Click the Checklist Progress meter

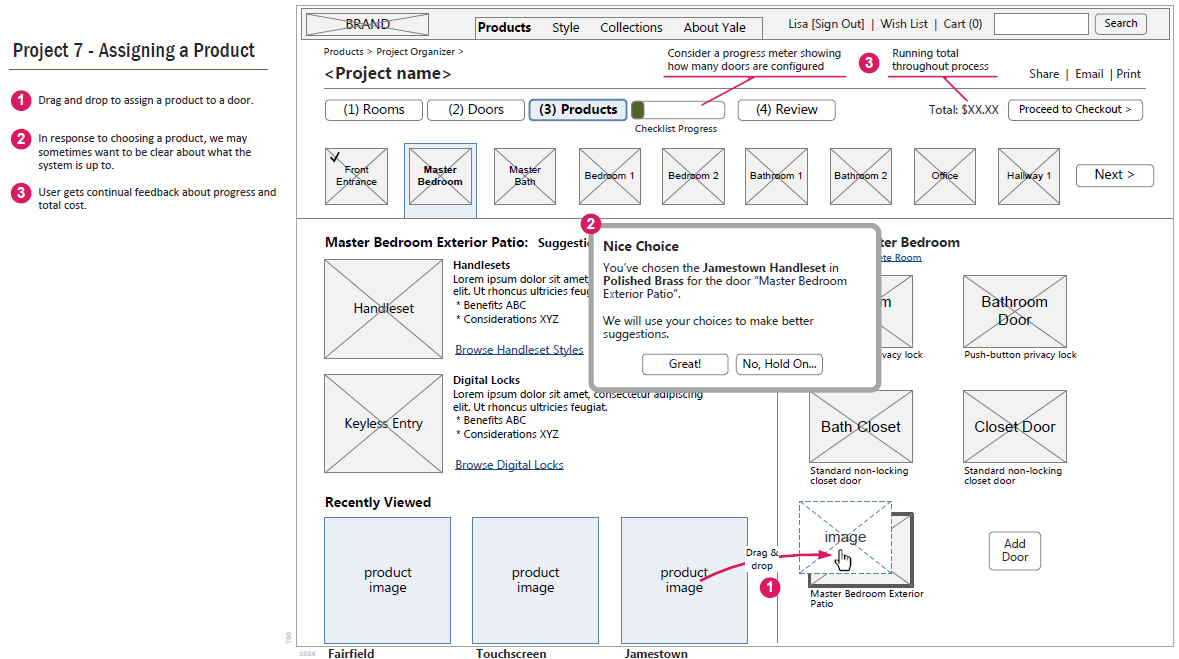676,110
